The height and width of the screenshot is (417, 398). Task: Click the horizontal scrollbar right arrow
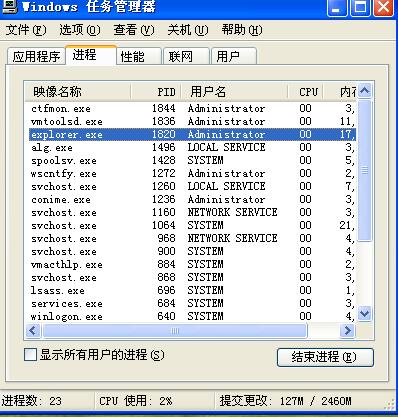pos(348,331)
